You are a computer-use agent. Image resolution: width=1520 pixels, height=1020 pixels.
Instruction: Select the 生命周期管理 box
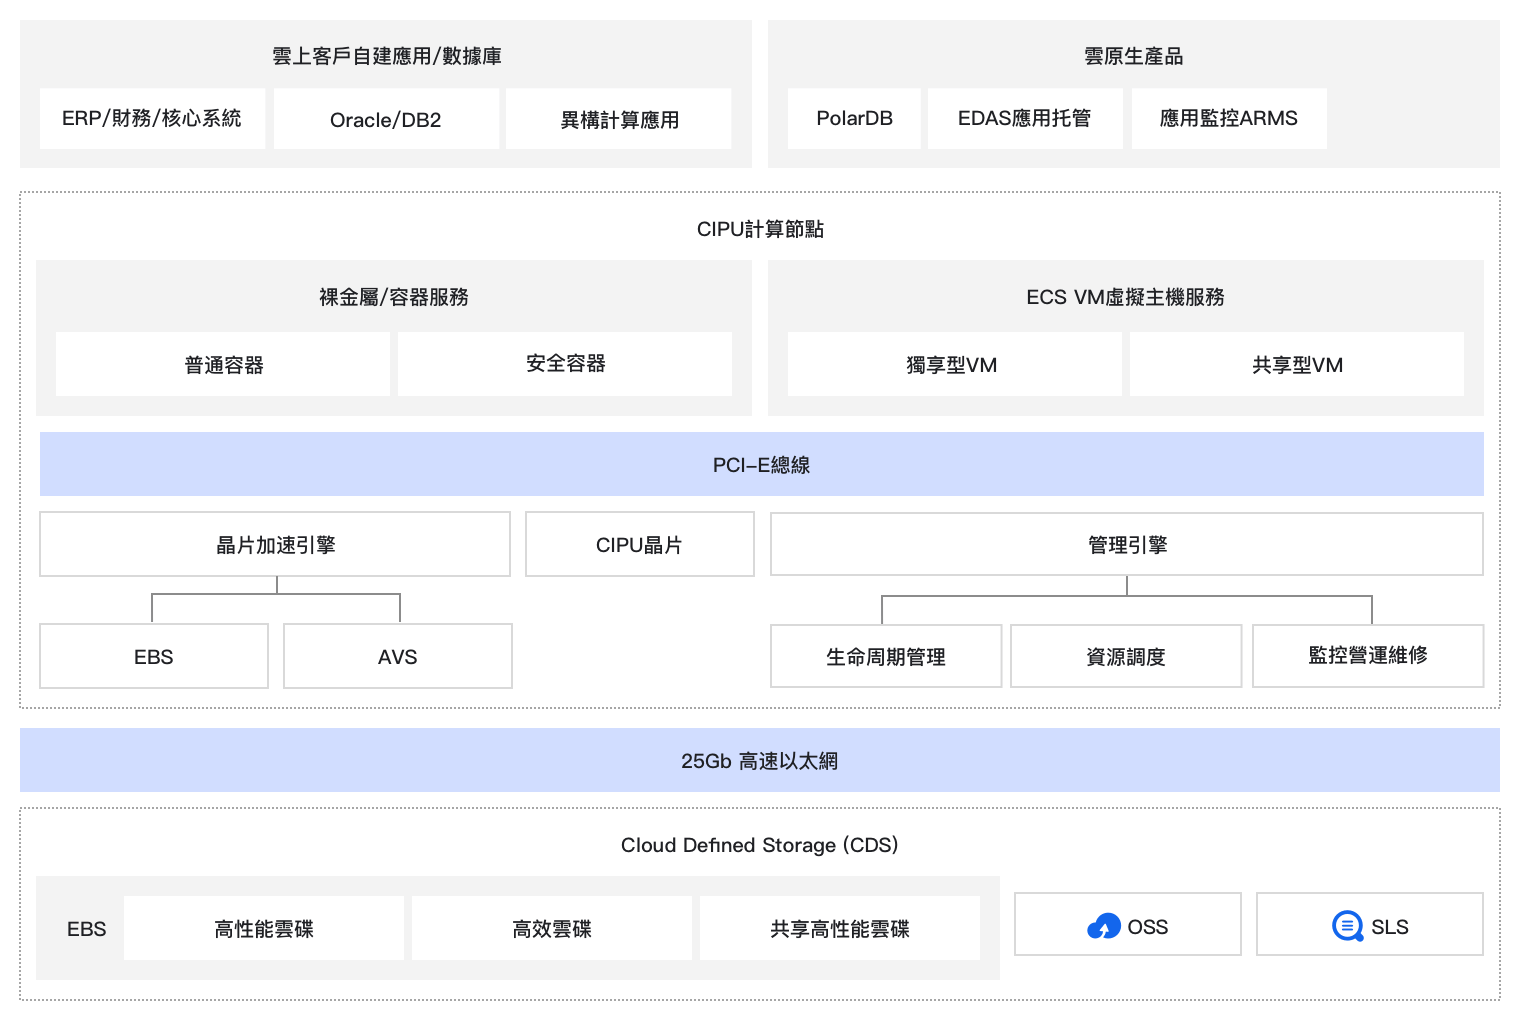pos(886,656)
